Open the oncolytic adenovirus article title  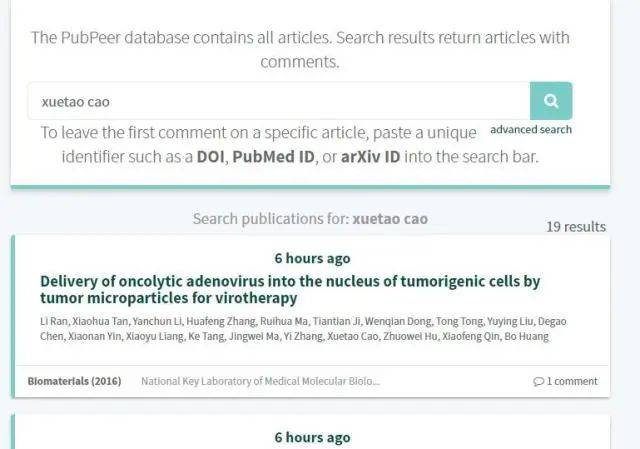tap(290, 289)
